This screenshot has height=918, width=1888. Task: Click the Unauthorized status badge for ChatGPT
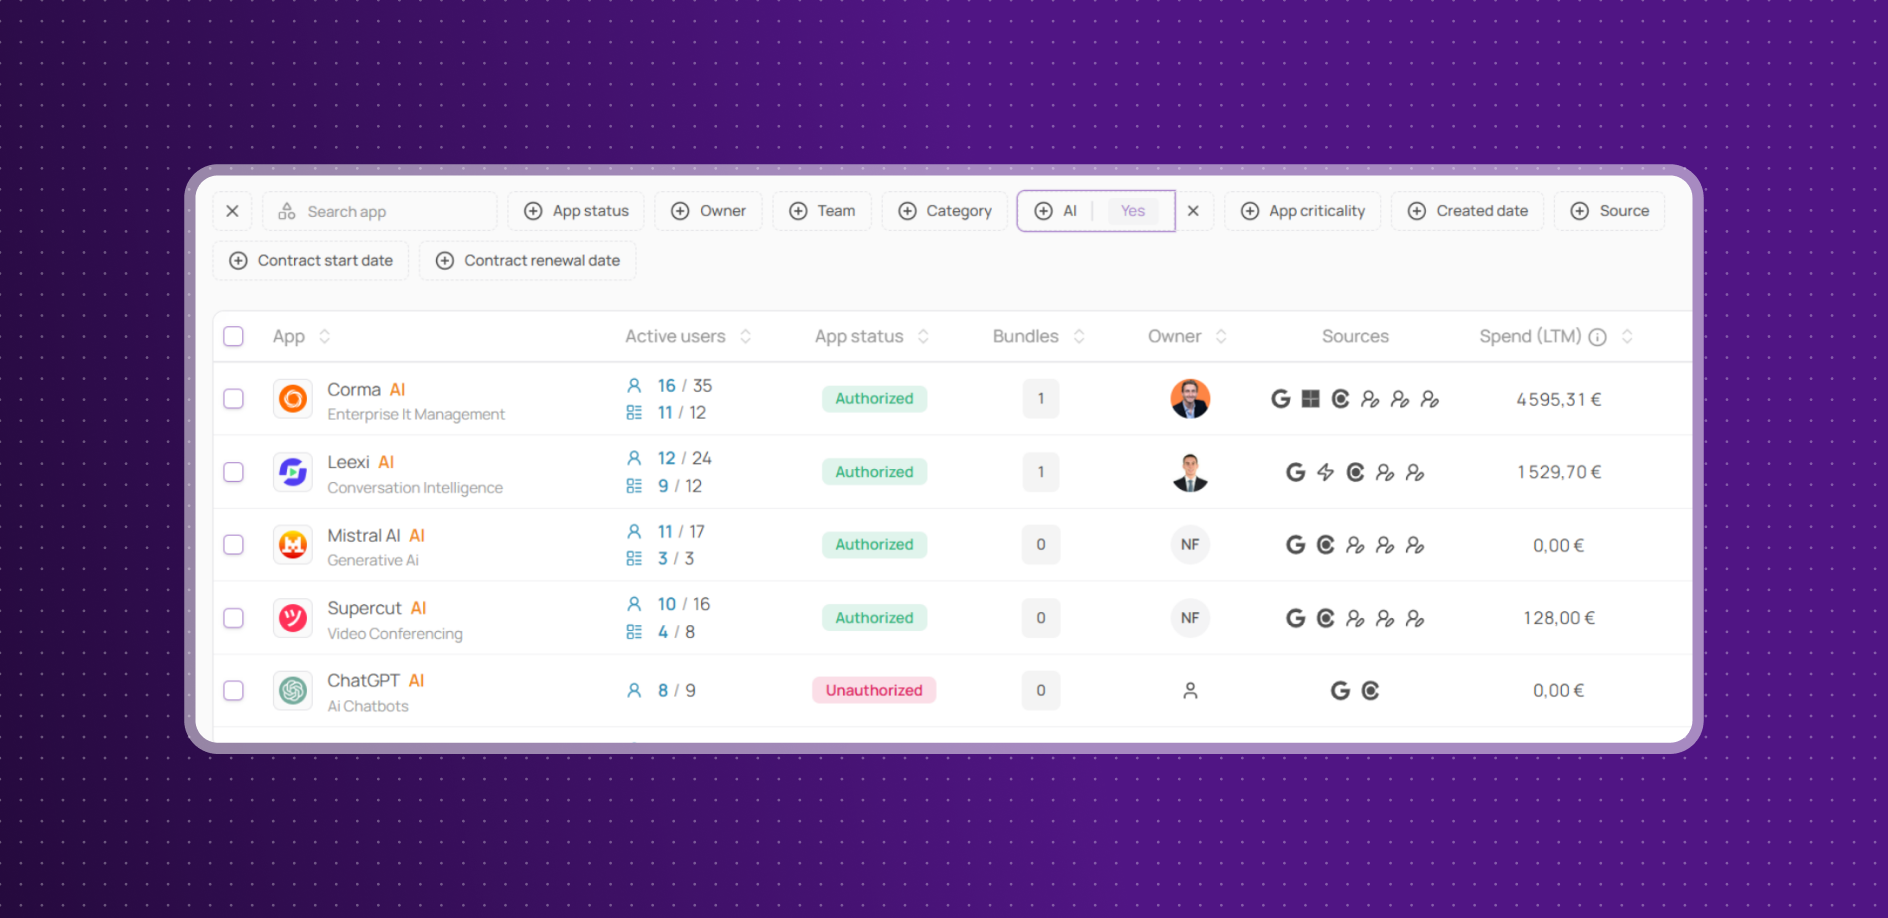(x=873, y=691)
